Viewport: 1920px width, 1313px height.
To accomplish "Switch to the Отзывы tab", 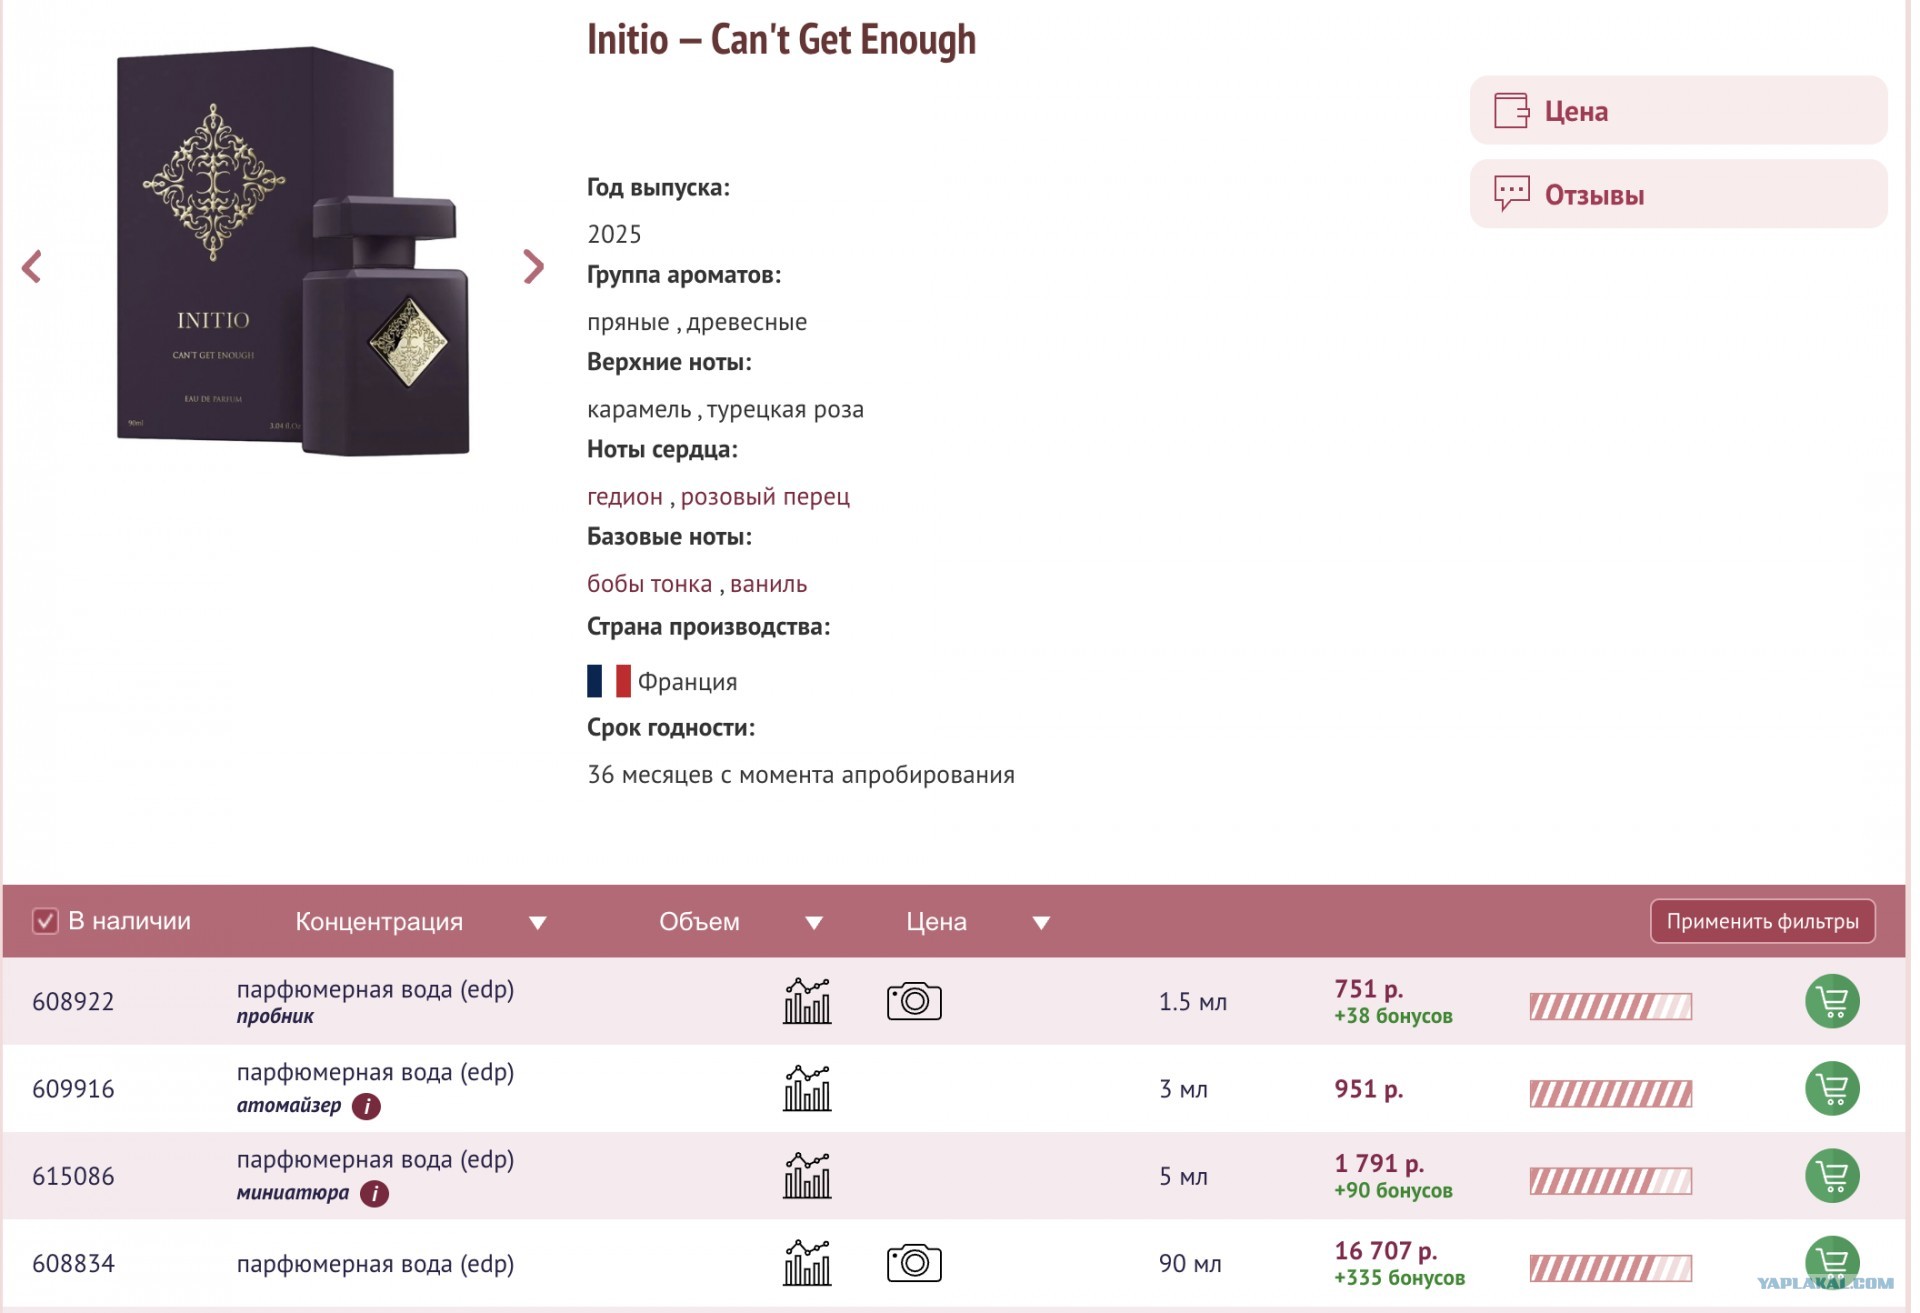I will (1678, 194).
